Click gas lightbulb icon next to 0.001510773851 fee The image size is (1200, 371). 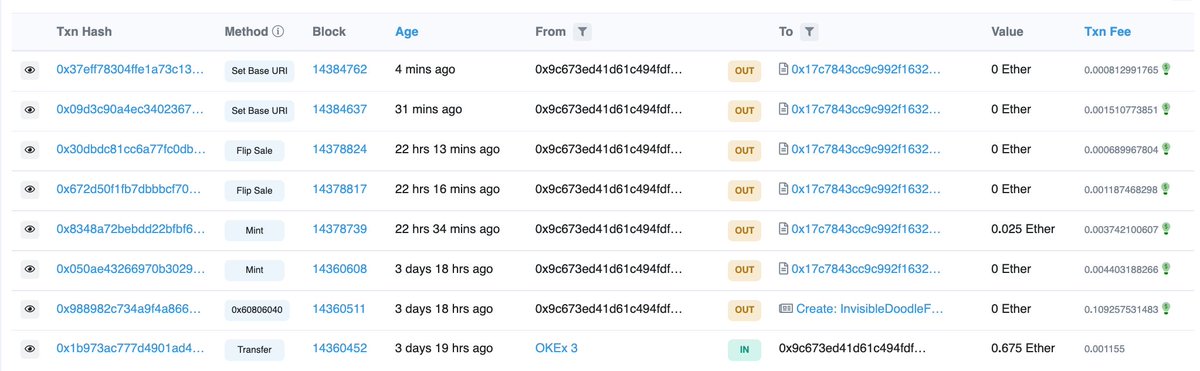(x=1166, y=110)
